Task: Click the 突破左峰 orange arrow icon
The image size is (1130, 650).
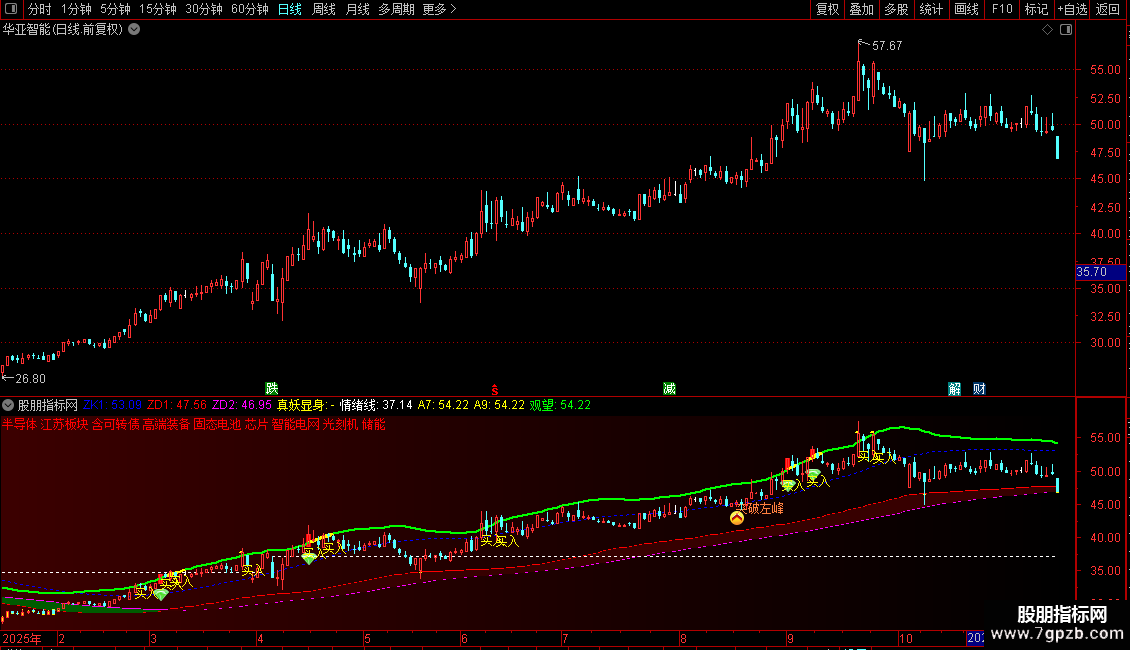Action: click(737, 517)
